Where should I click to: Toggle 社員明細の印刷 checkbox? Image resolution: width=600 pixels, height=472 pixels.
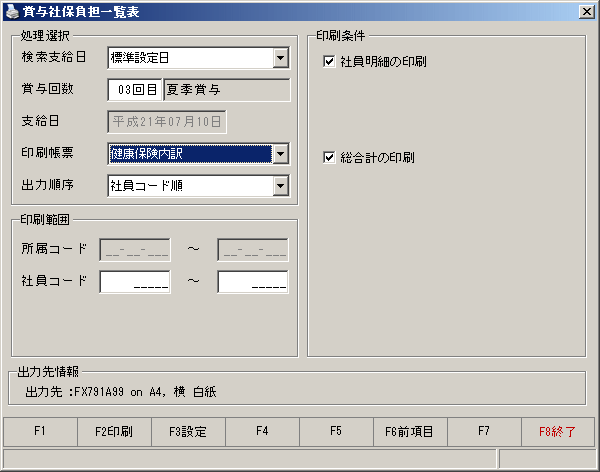pyautogui.click(x=329, y=61)
